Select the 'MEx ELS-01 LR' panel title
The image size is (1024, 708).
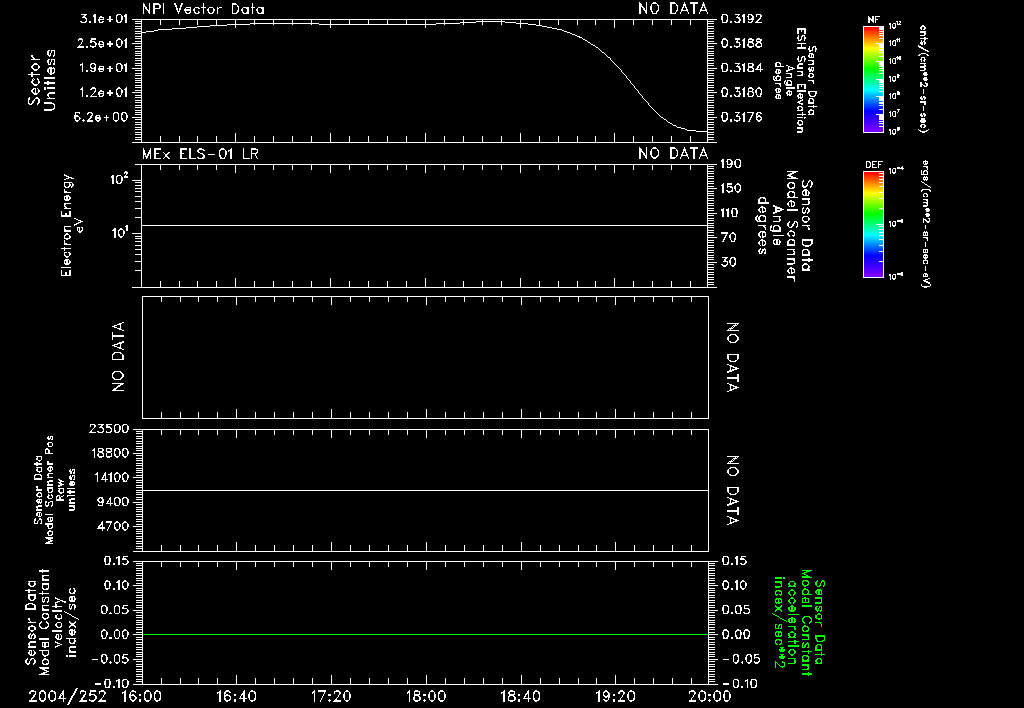(x=200, y=154)
